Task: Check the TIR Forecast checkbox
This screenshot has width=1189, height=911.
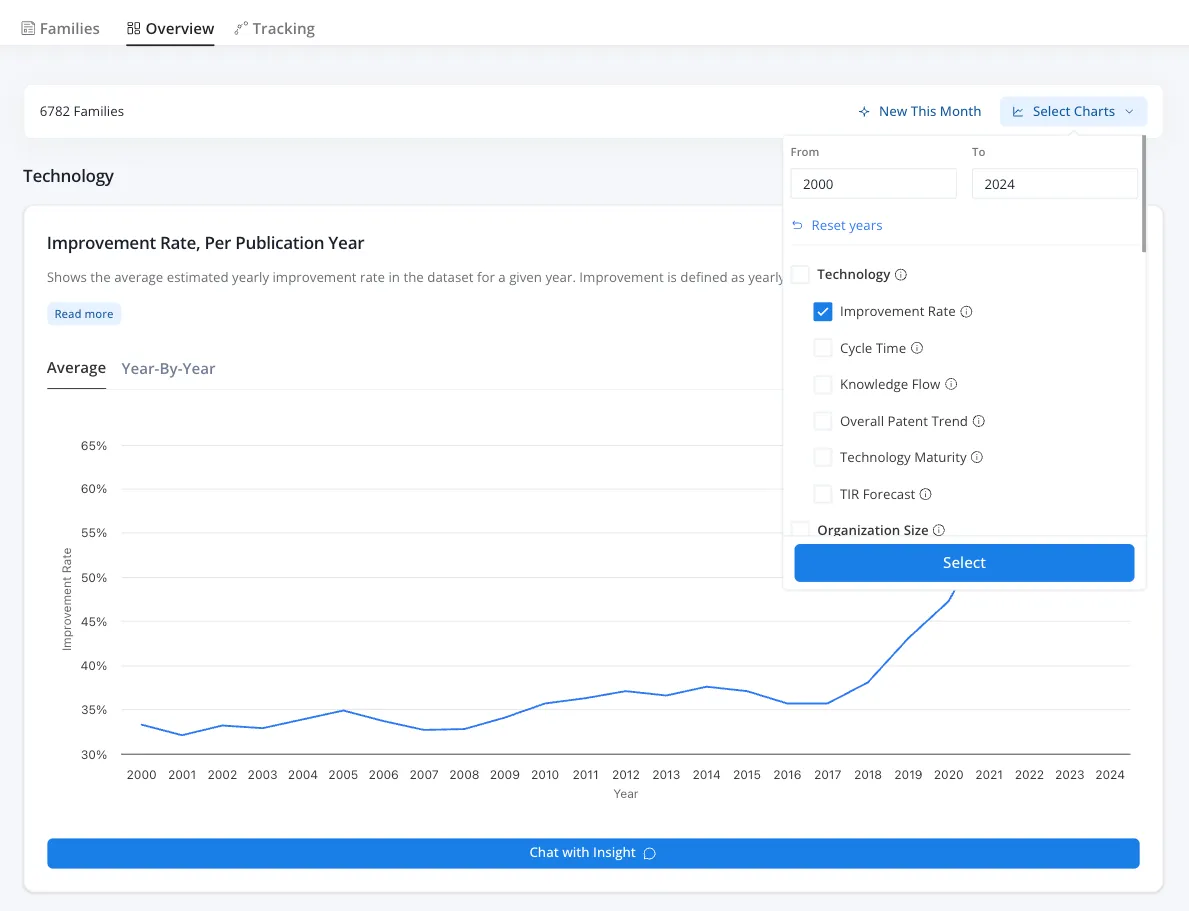Action: click(823, 495)
